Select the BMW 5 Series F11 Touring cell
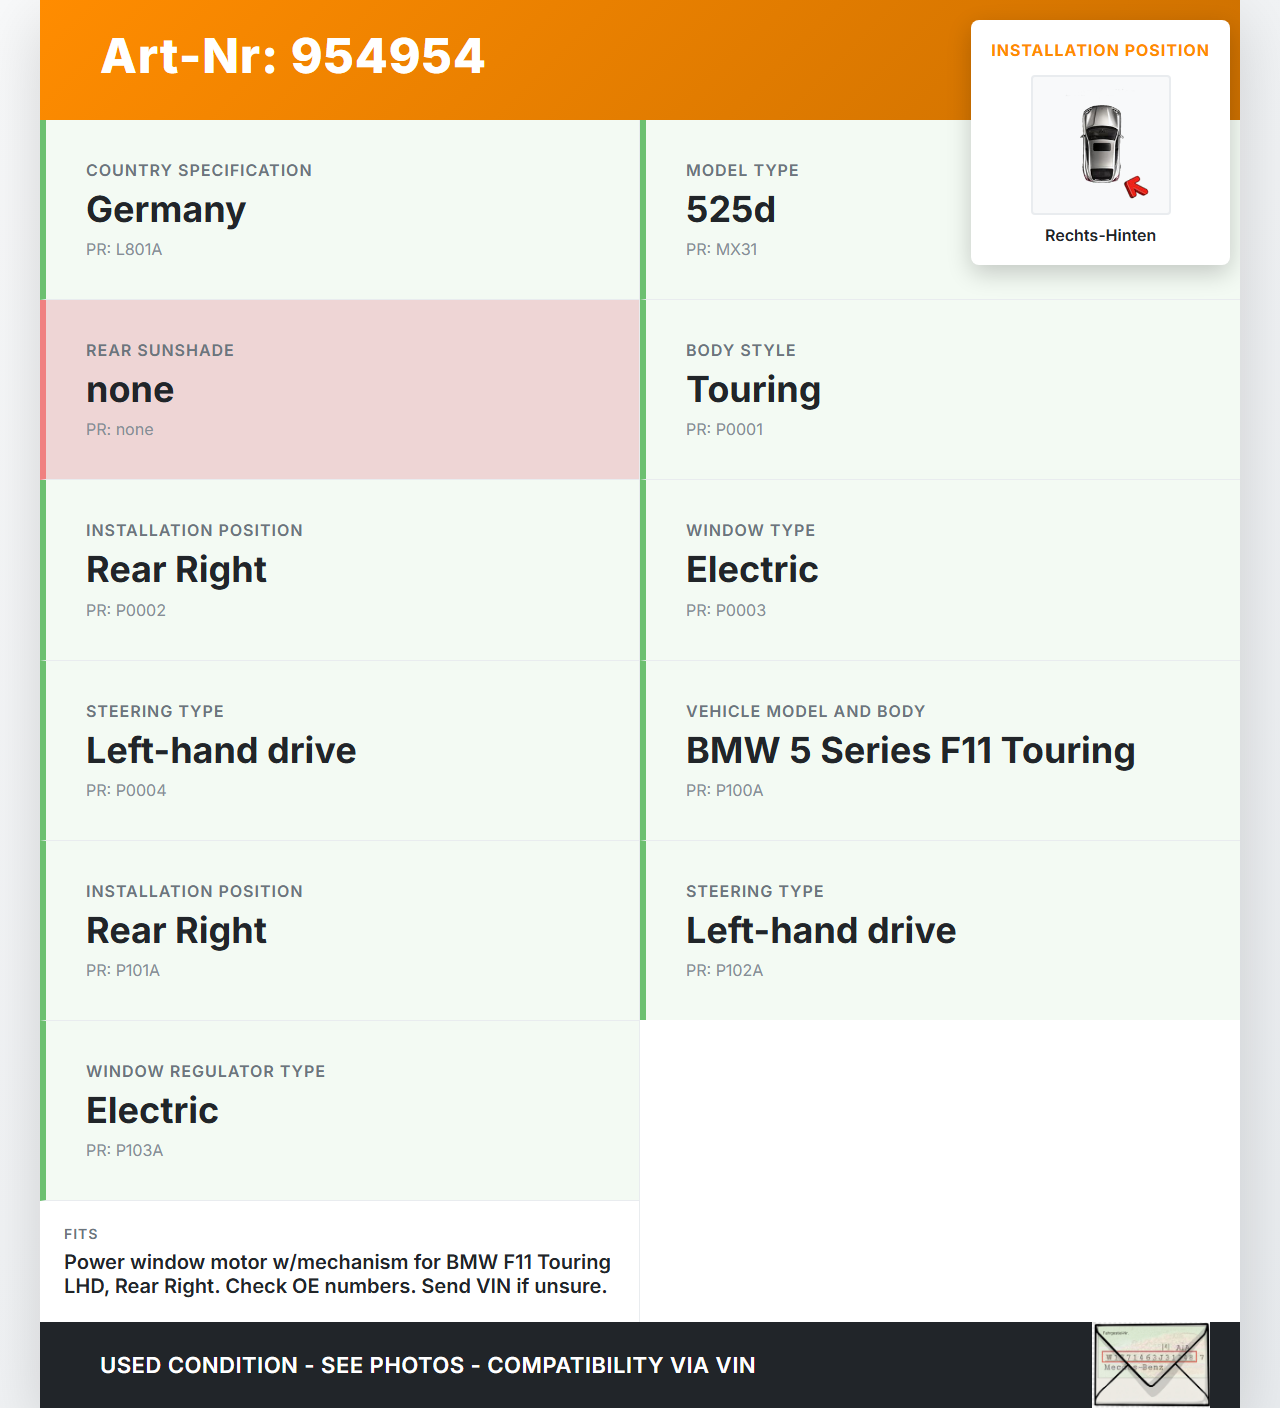Image resolution: width=1280 pixels, height=1409 pixels. tap(940, 750)
